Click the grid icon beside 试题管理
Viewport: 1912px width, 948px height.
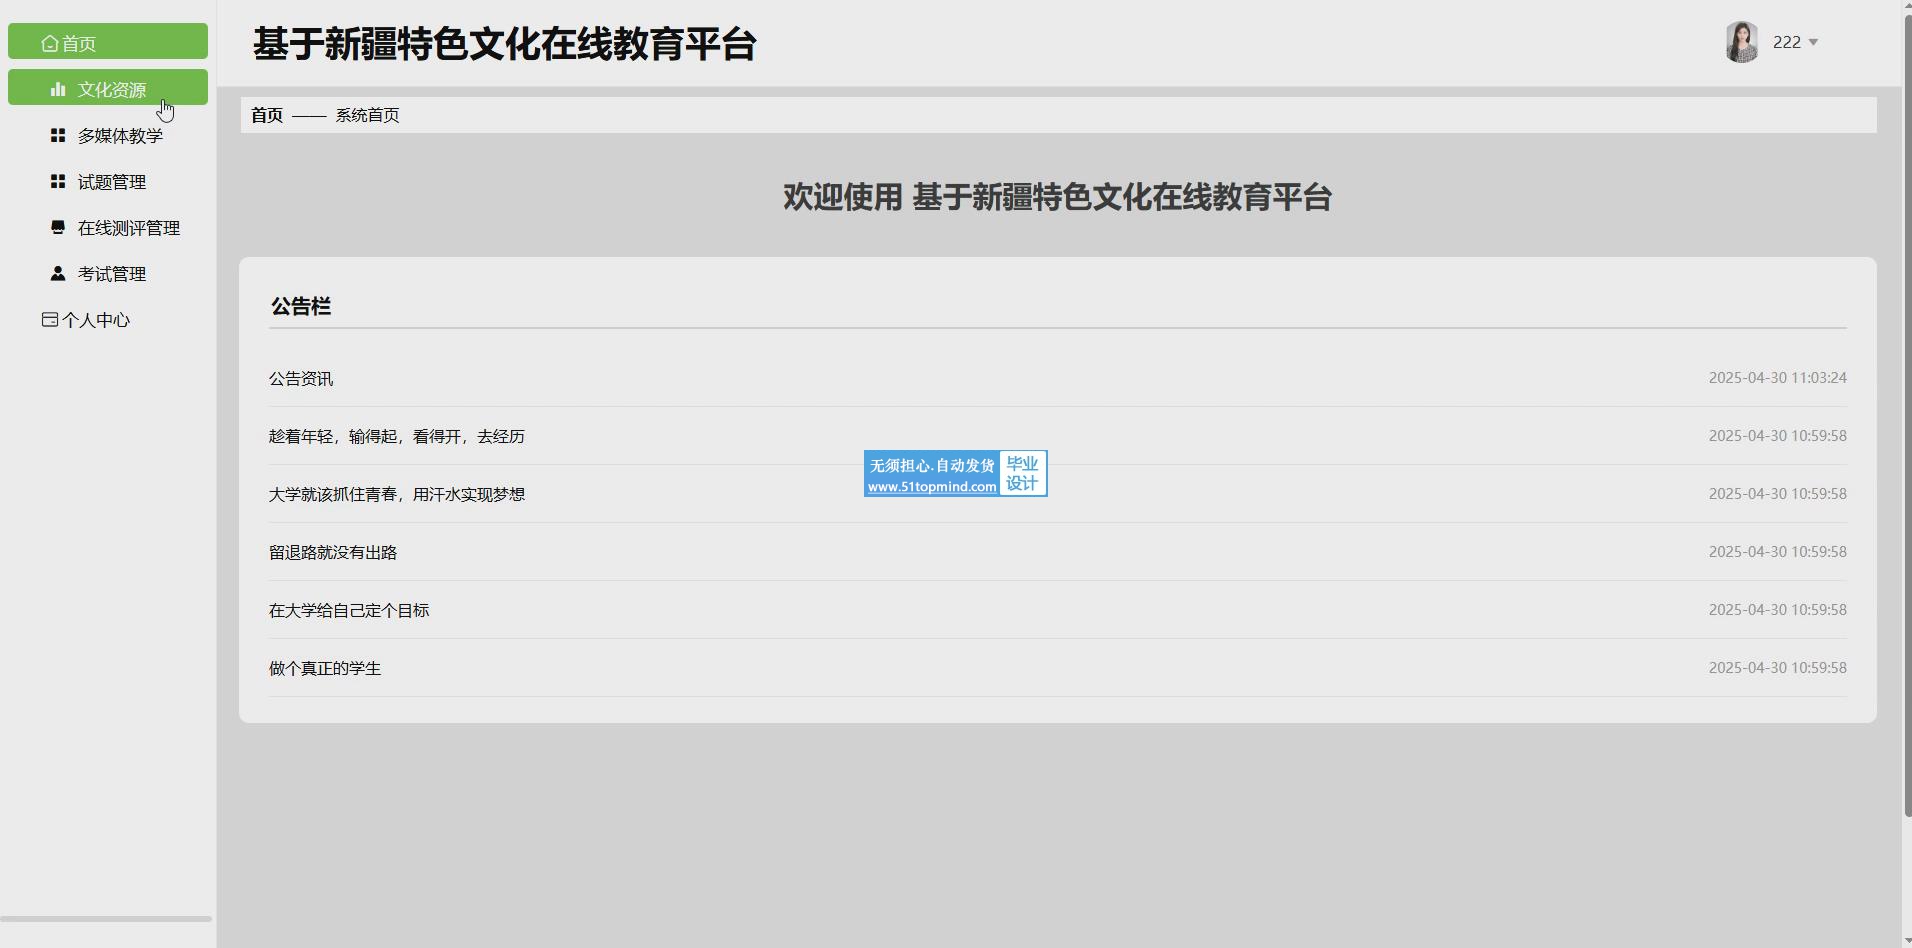(x=58, y=181)
